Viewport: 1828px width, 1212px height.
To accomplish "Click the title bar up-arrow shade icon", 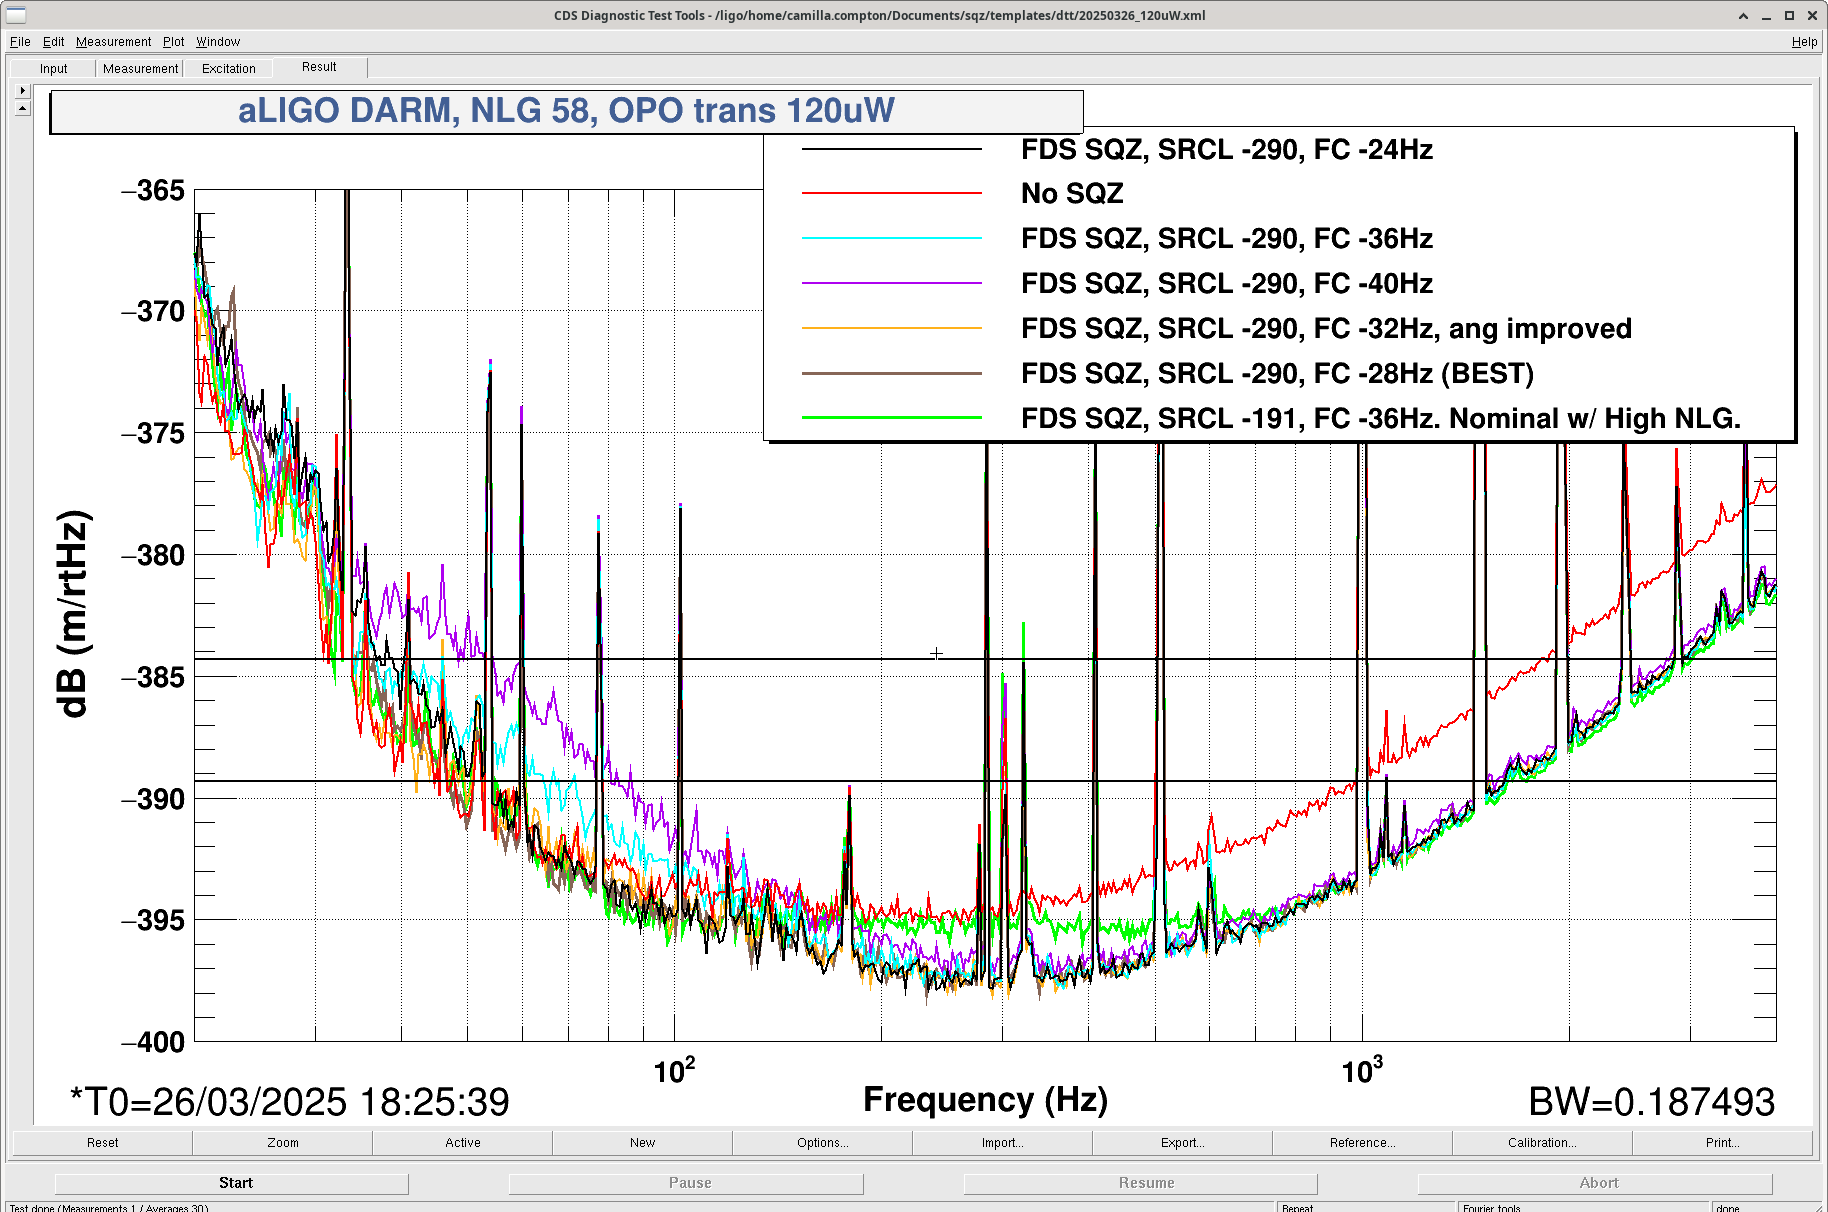I will [1744, 16].
